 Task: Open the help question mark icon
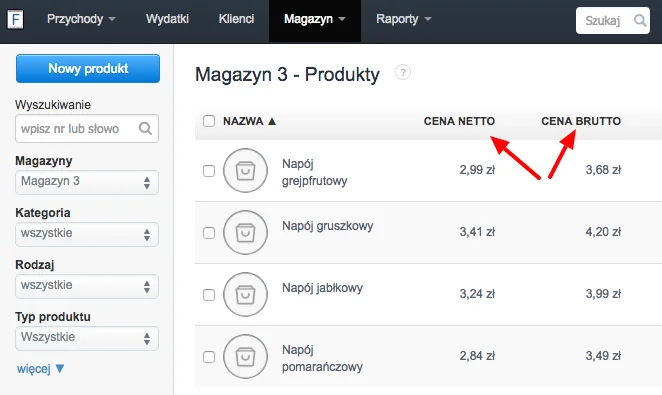(403, 73)
